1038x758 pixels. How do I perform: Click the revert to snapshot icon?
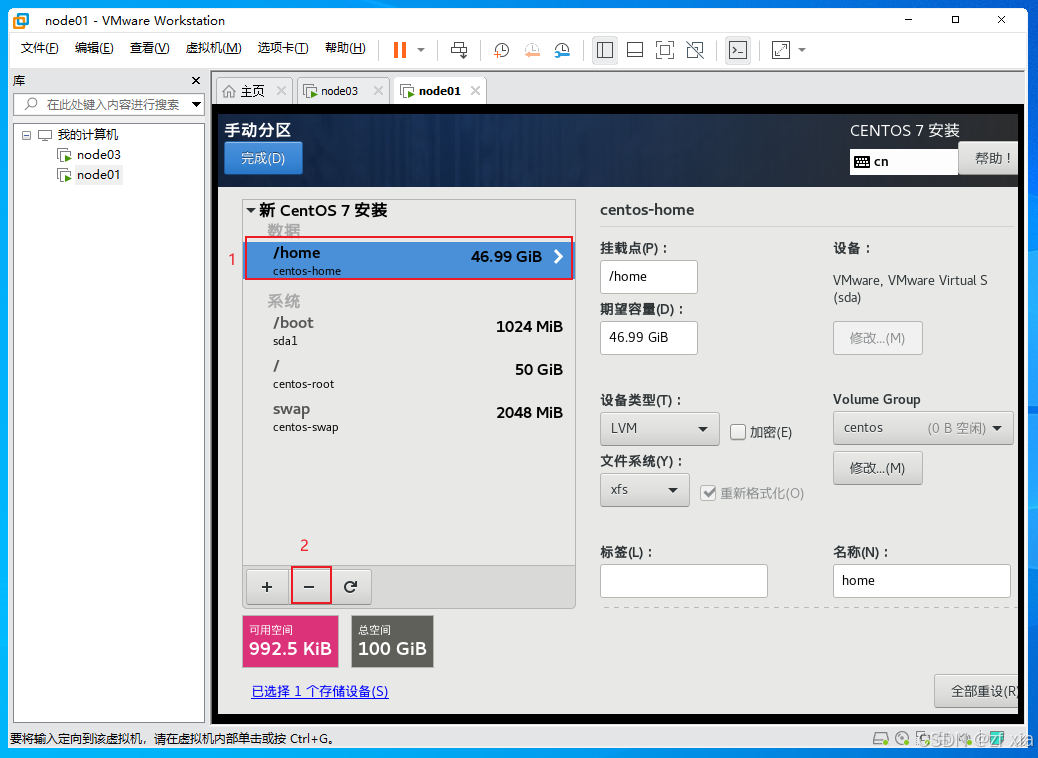532,50
